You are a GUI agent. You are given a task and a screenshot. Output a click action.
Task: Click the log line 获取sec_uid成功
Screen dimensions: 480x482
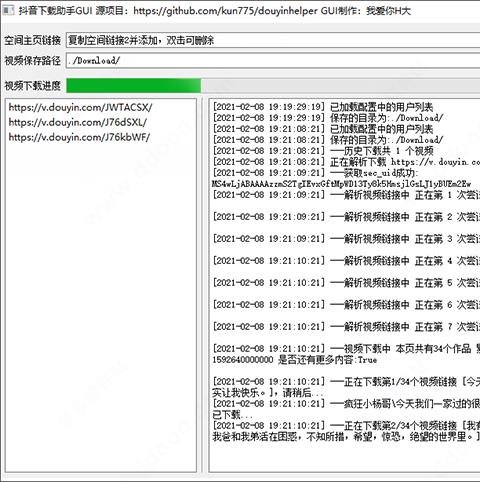[315, 173]
